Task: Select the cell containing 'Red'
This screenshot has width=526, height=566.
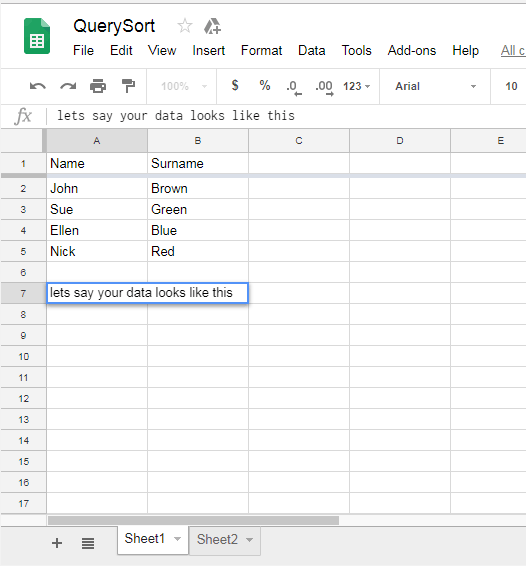Action: (198, 251)
